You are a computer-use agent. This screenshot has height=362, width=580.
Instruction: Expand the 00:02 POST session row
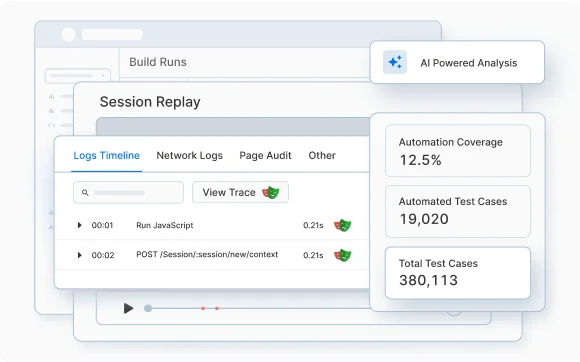point(79,255)
